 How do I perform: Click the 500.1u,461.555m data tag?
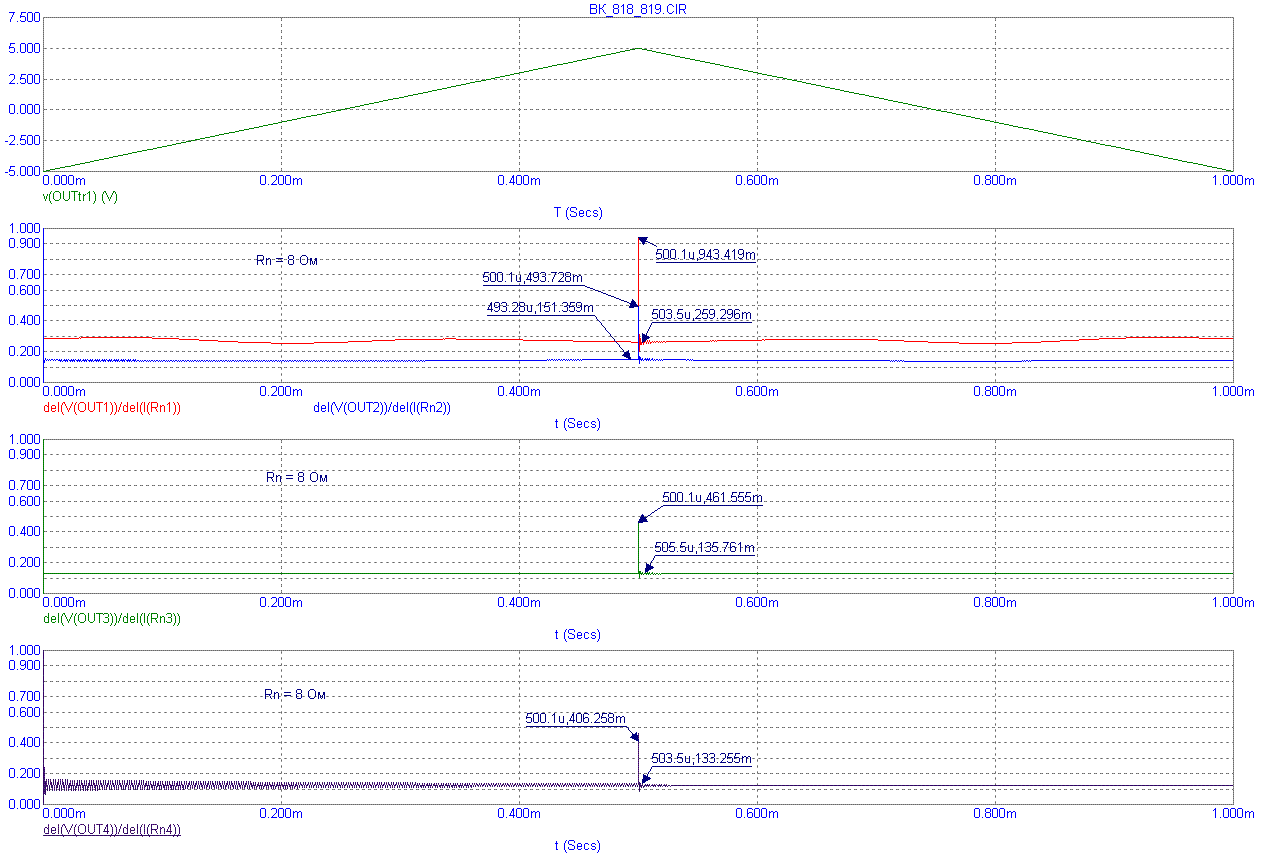(x=712, y=498)
